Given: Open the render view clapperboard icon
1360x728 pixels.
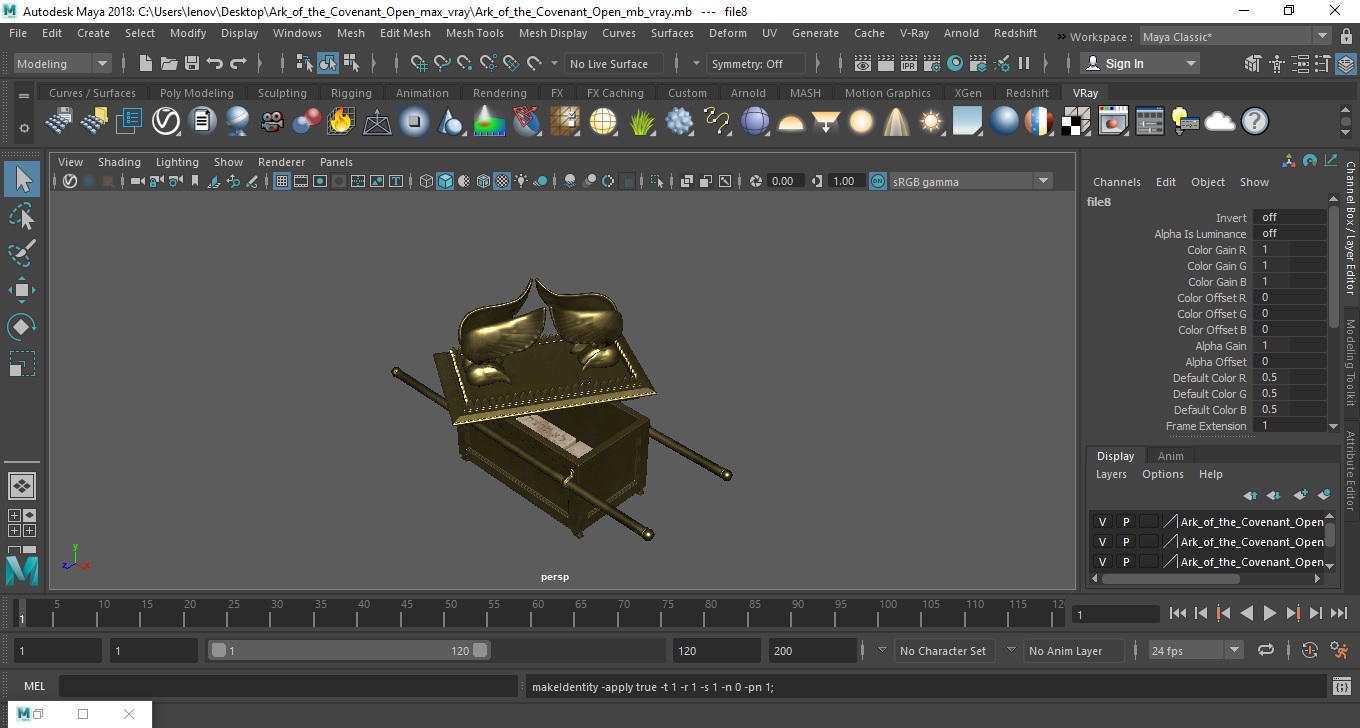Looking at the screenshot, I should click(x=862, y=63).
